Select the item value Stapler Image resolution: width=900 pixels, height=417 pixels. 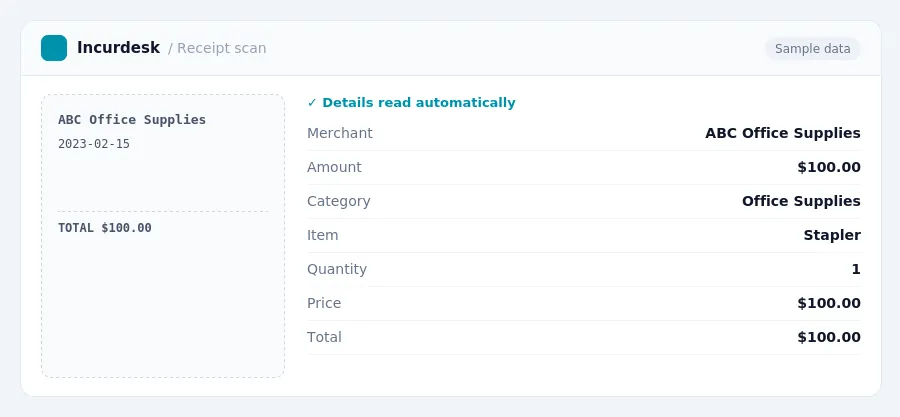[832, 235]
